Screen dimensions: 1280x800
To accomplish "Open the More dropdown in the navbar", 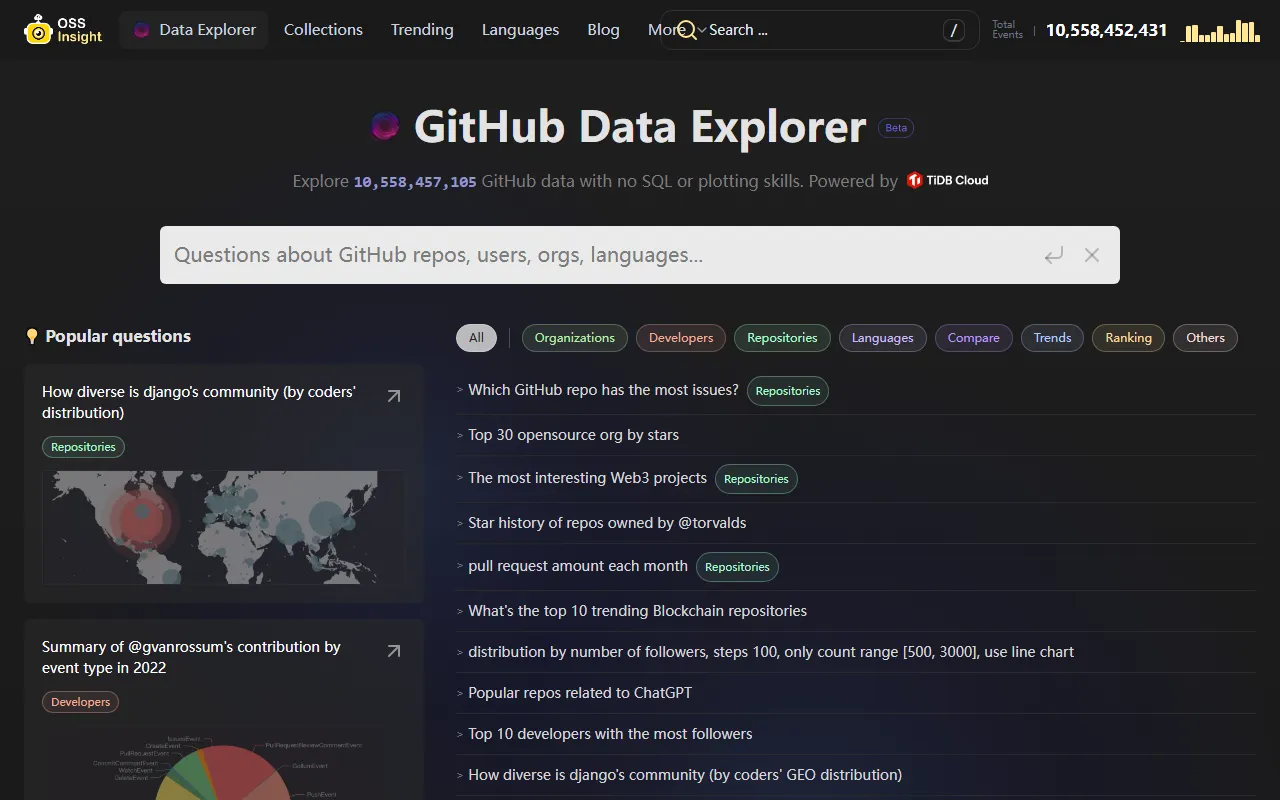I will point(664,30).
